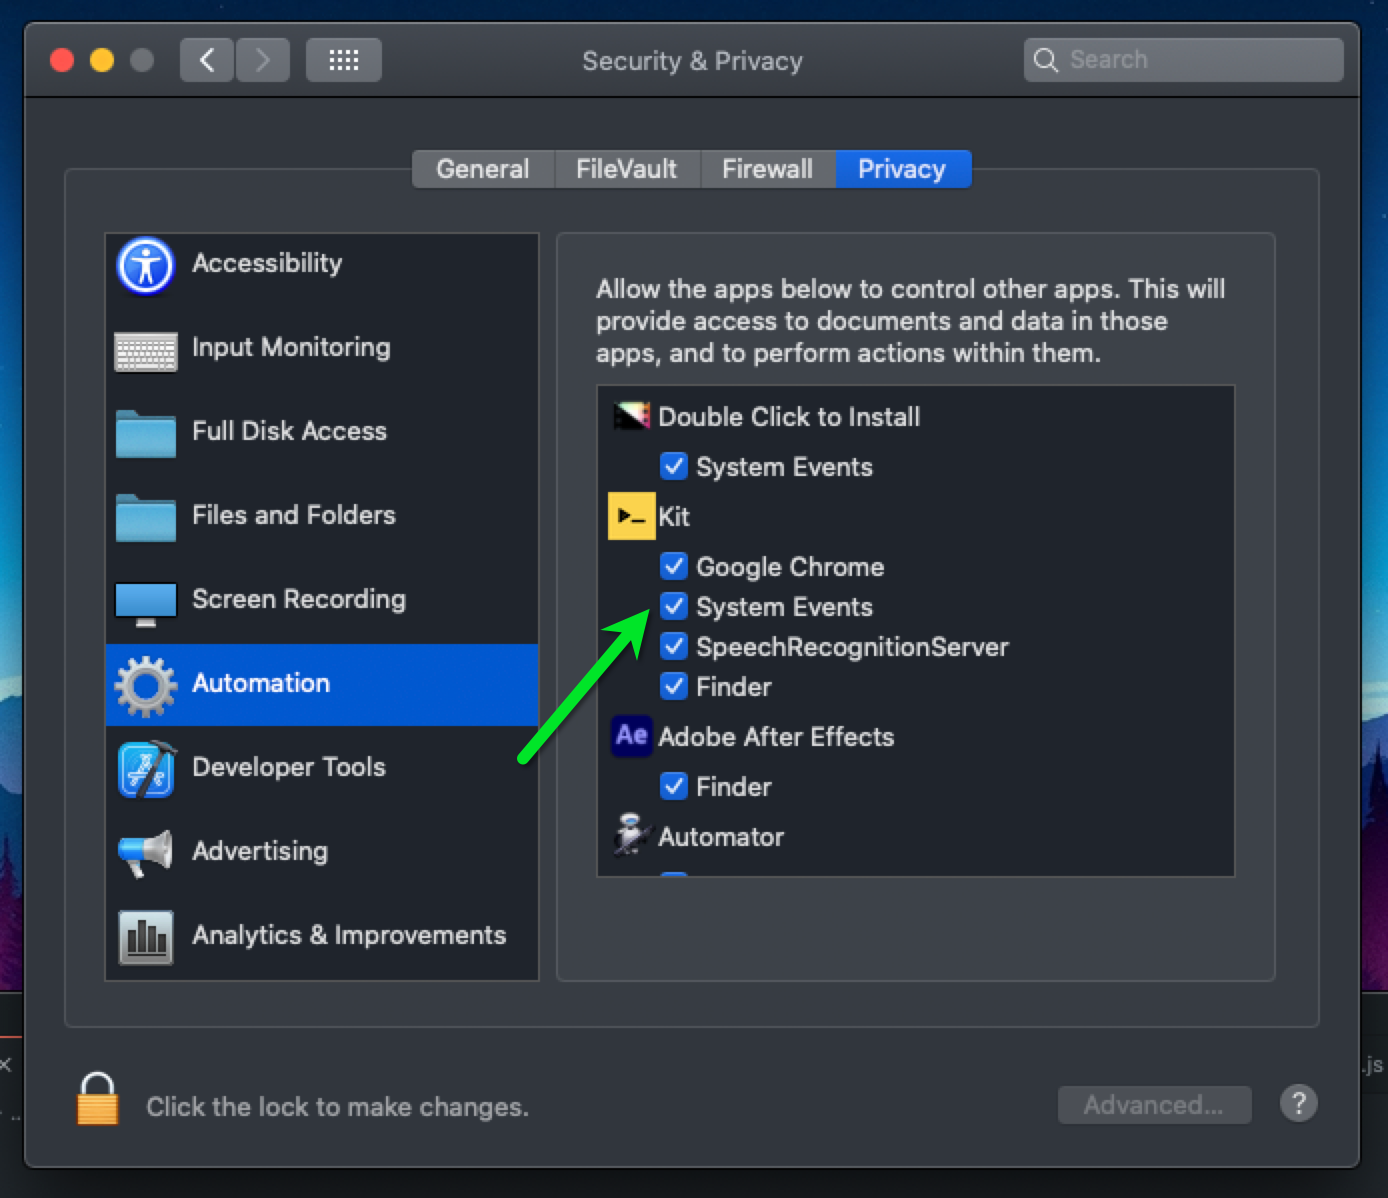Viewport: 1388px width, 1198px height.
Task: Select Developer Tools label
Action: 289,767
